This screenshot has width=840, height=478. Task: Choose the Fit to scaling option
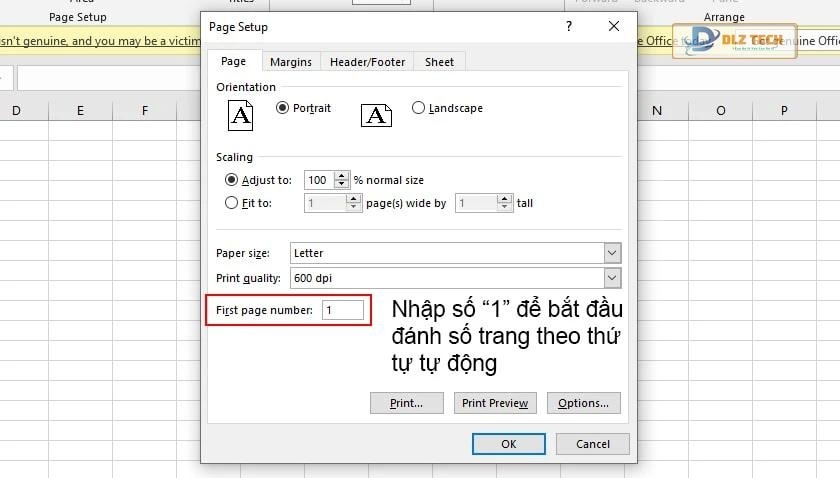coord(231,203)
